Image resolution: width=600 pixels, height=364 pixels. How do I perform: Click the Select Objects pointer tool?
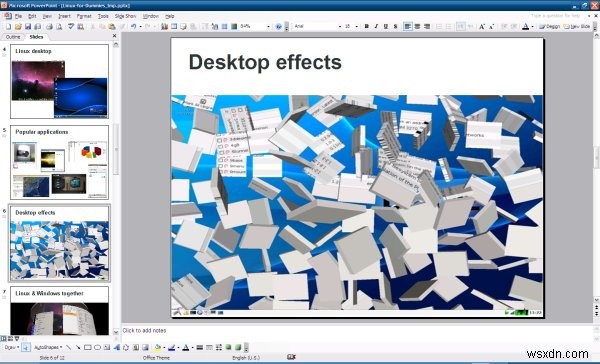[x=26, y=347]
